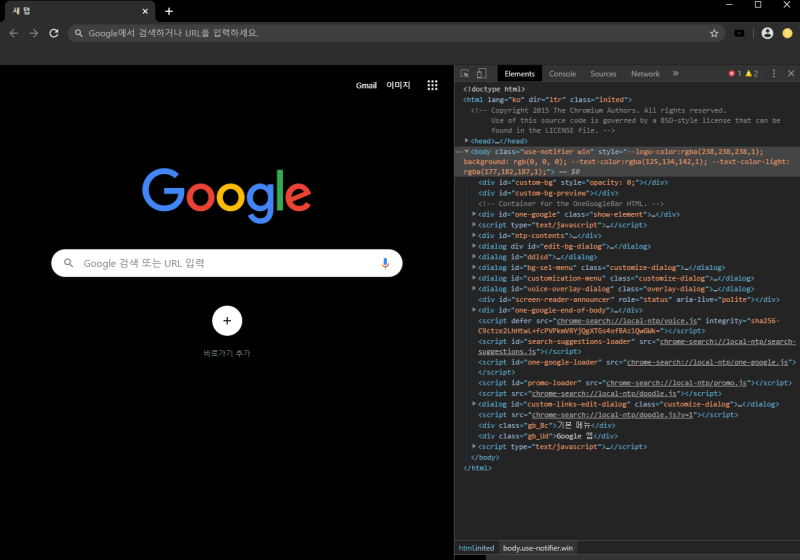800x560 pixels.
Task: Close the DevTools panel
Action: 791,73
